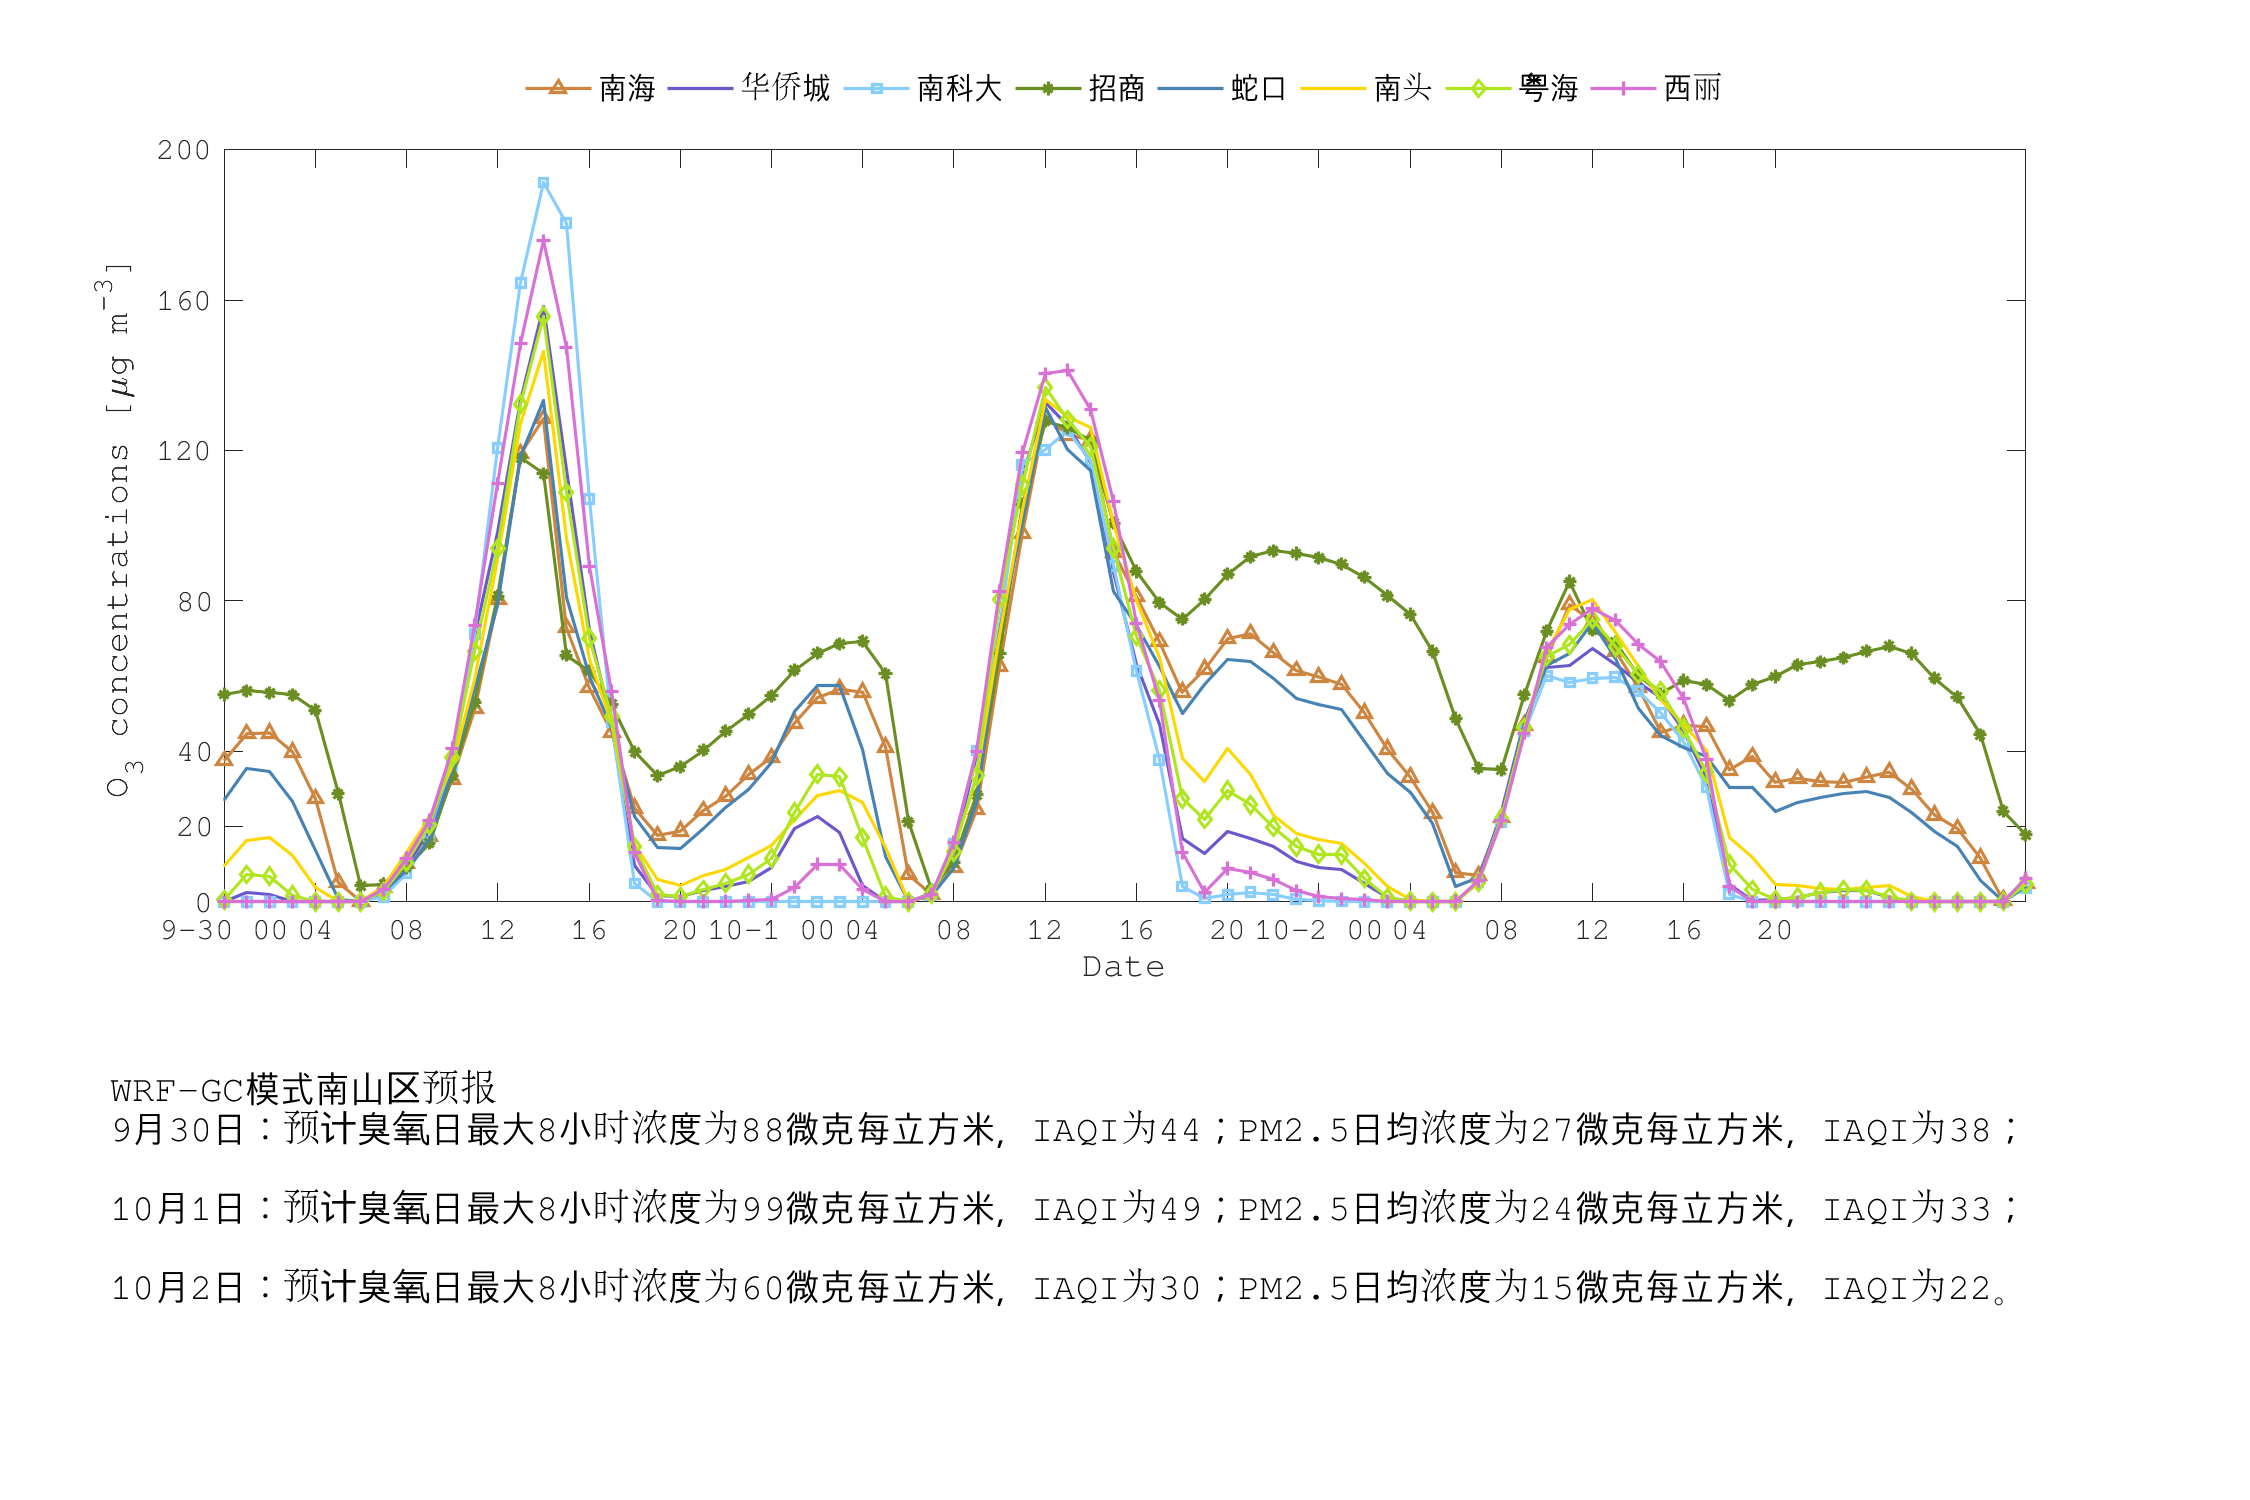
Task: Click the 粤海 diamond legend marker
Action: click(1477, 88)
